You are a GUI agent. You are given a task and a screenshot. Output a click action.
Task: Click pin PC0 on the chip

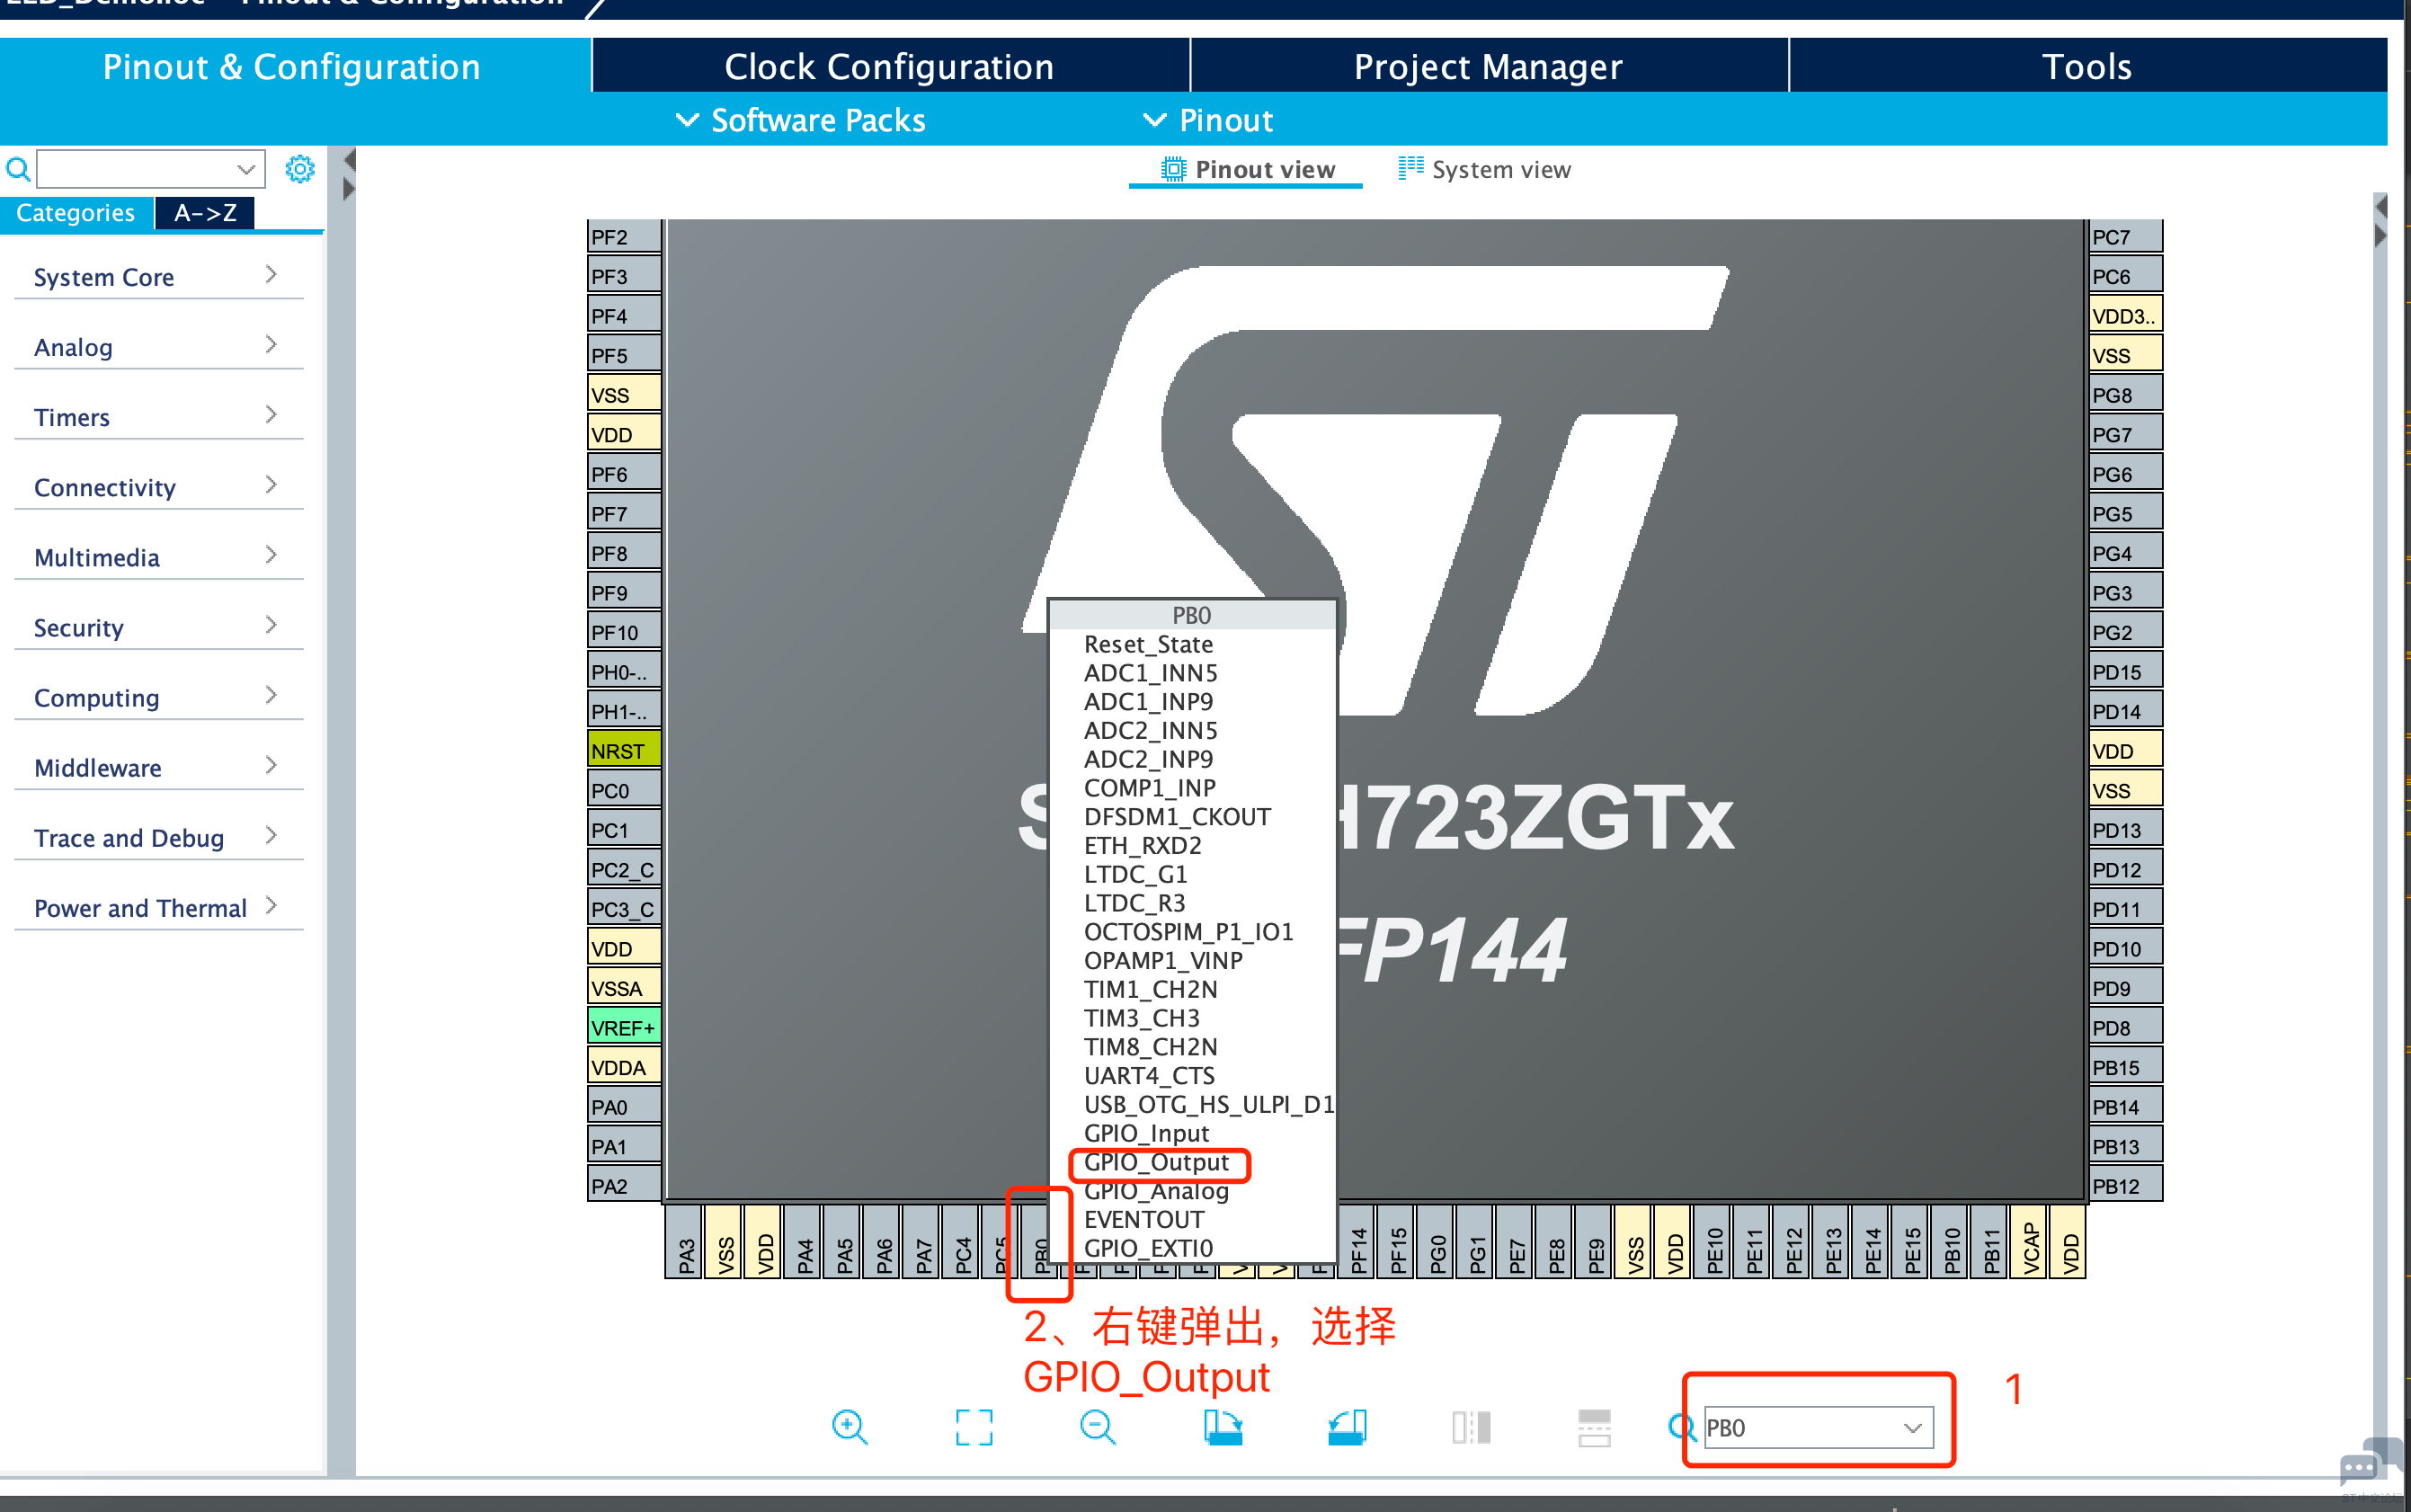pyautogui.click(x=624, y=790)
